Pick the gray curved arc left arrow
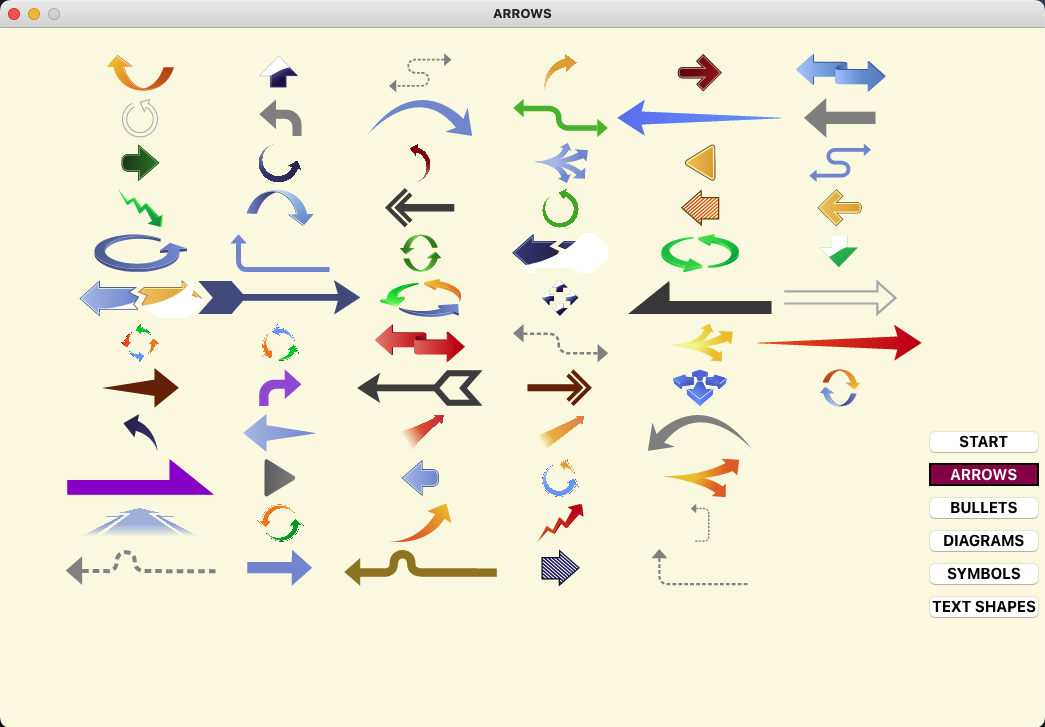Image resolution: width=1045 pixels, height=727 pixels. click(x=700, y=432)
